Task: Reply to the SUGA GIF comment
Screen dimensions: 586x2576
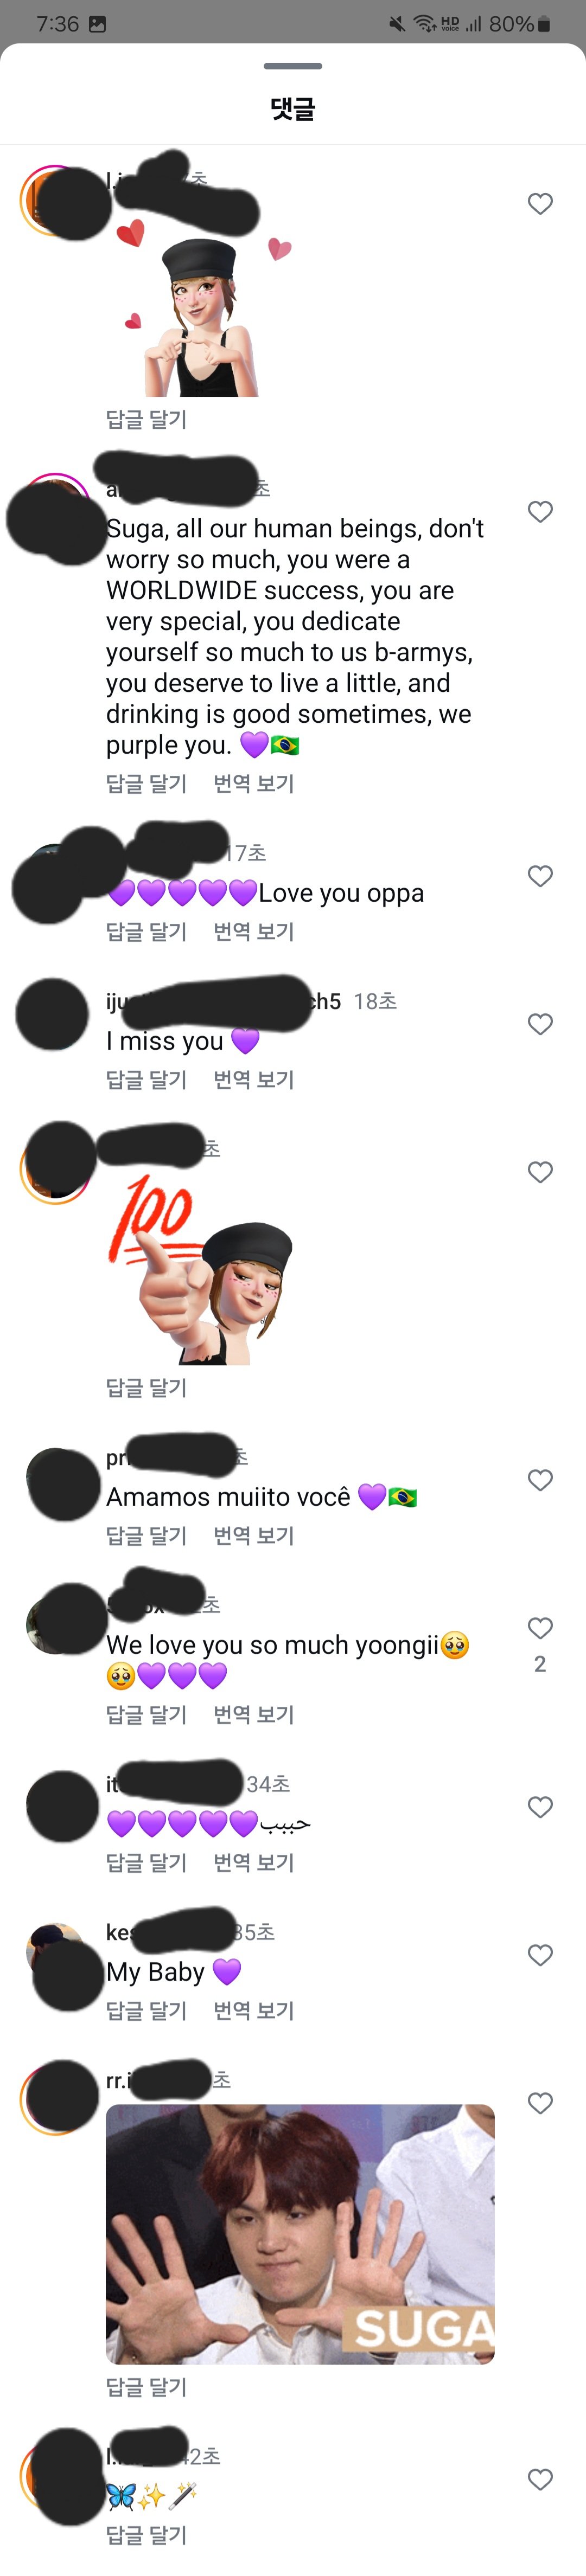Action: (146, 2387)
